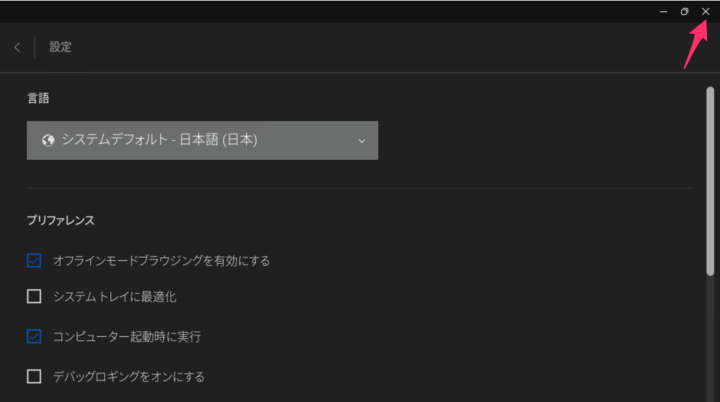Go back using the left arrow icon
This screenshot has width=720, height=402.
[x=17, y=47]
